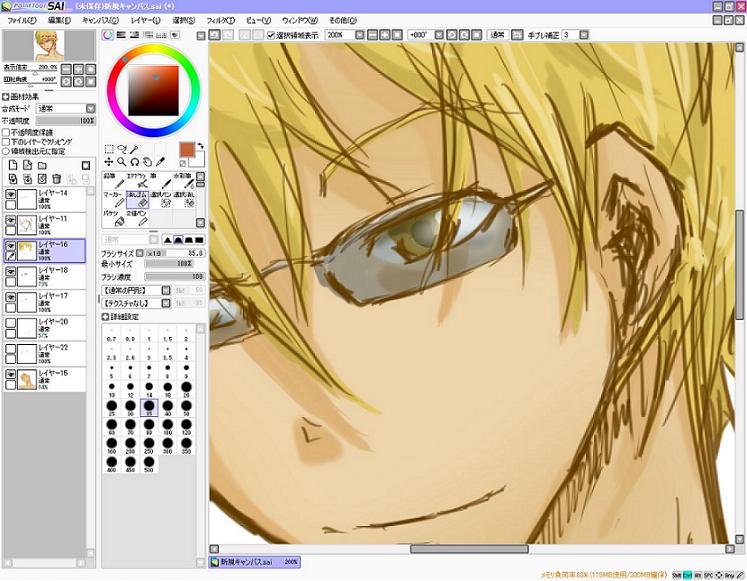The width and height of the screenshot is (747, 581).
Task: Select brush size 100 preset
Action: click(x=168, y=426)
